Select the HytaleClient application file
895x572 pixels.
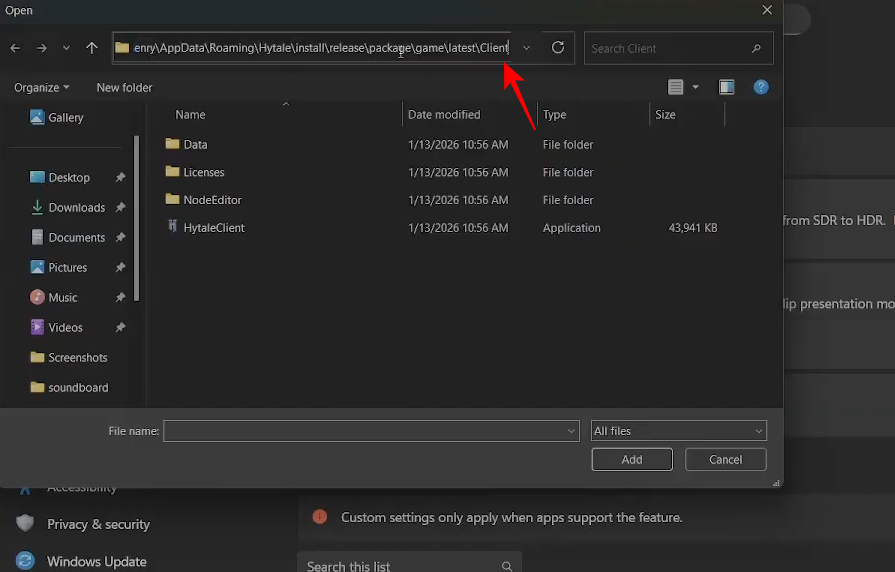pos(213,228)
